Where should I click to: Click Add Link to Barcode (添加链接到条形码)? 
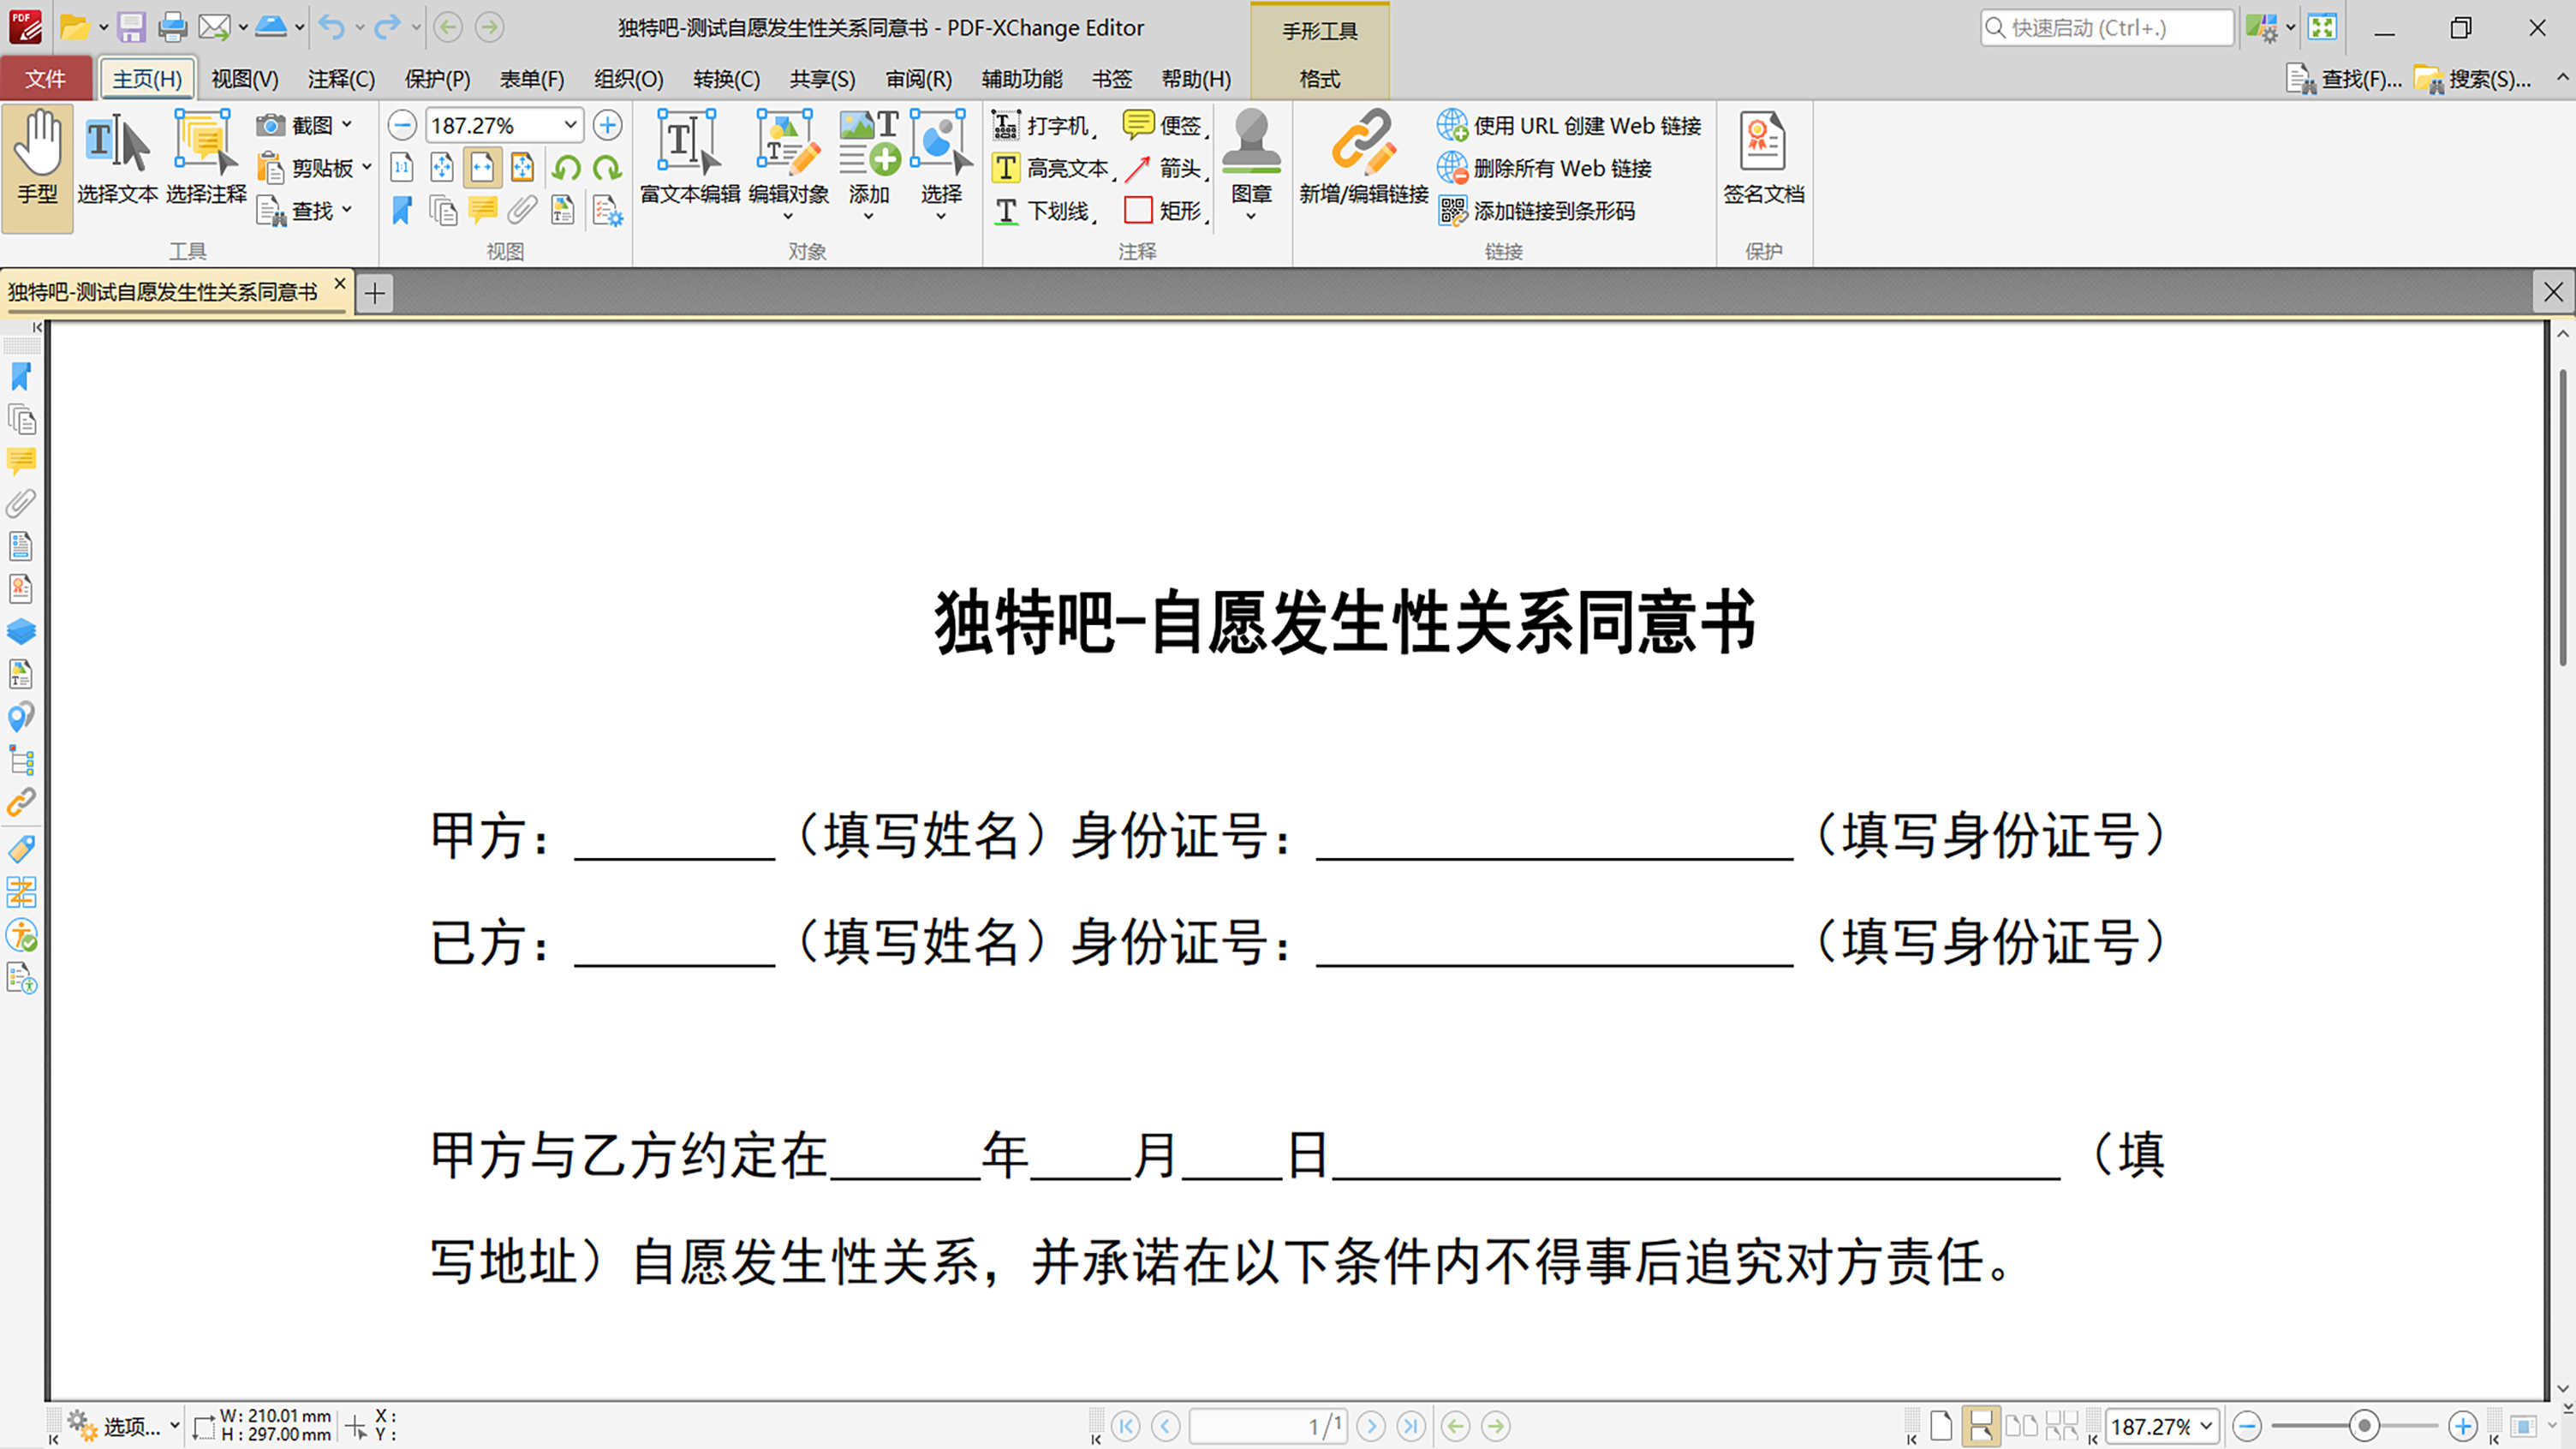(x=1537, y=211)
